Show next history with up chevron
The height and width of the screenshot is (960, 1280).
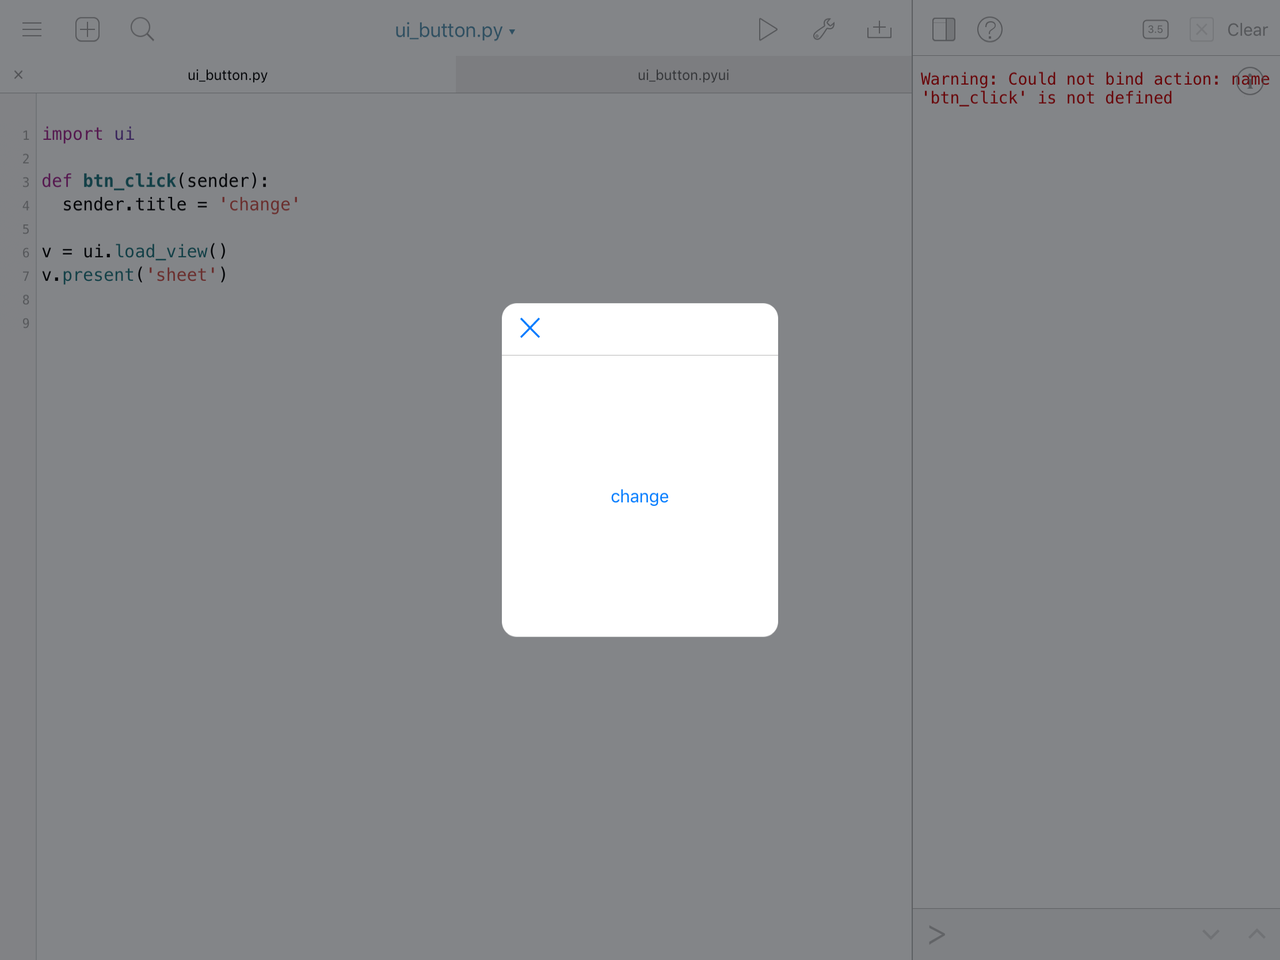[1257, 935]
